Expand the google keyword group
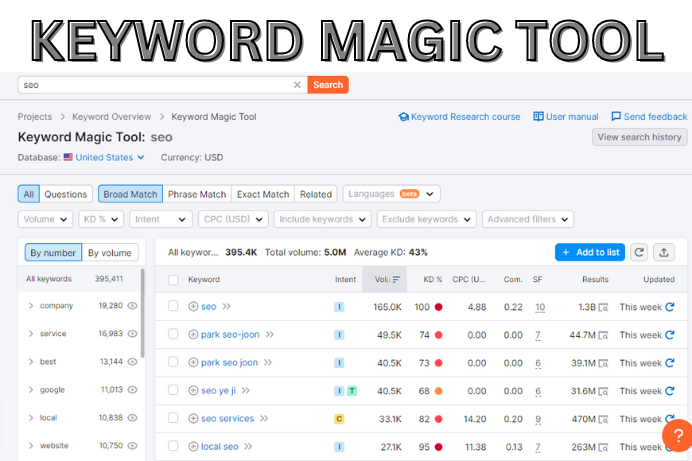Viewport: 692px width, 461px height. pyautogui.click(x=31, y=390)
